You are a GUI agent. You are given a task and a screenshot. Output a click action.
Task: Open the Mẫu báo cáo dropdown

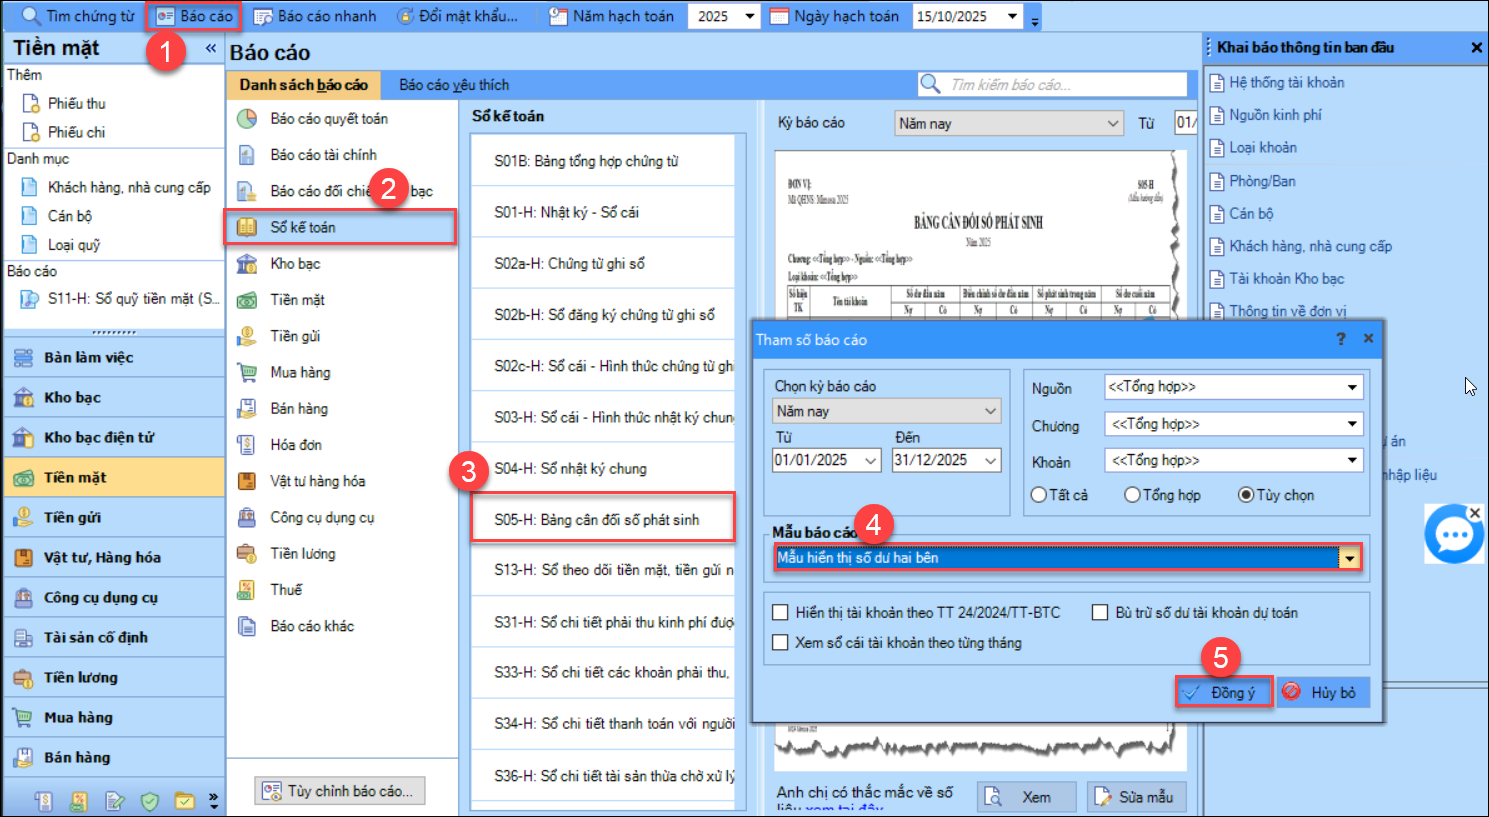1350,558
